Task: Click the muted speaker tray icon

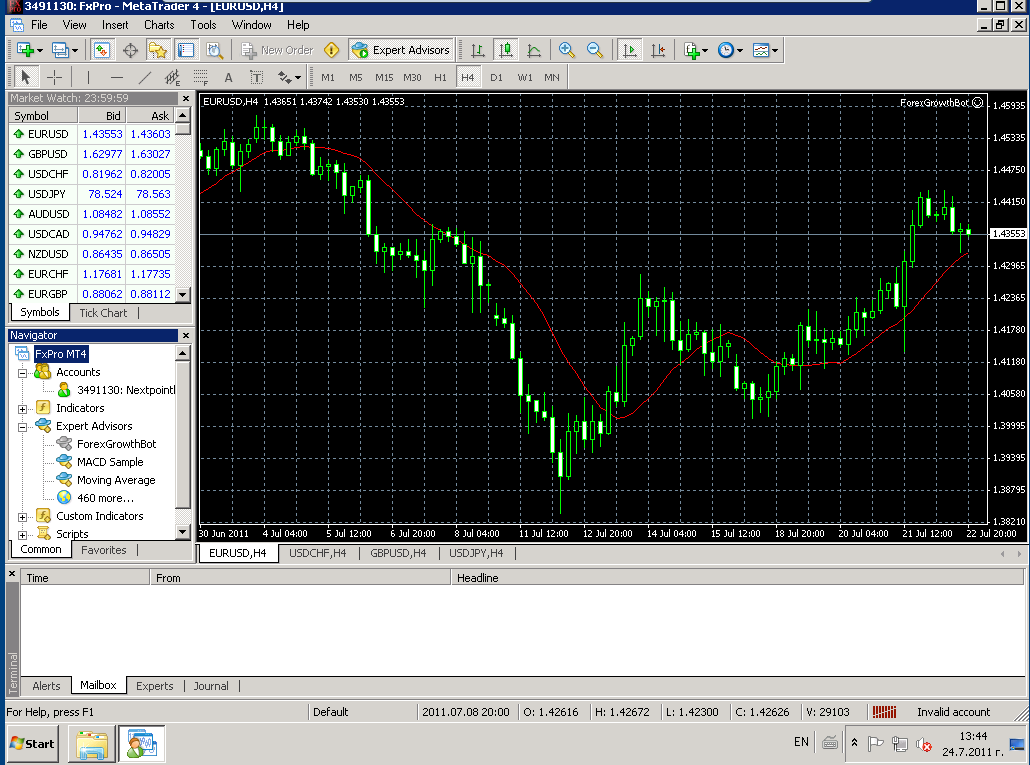Action: pyautogui.click(x=924, y=744)
